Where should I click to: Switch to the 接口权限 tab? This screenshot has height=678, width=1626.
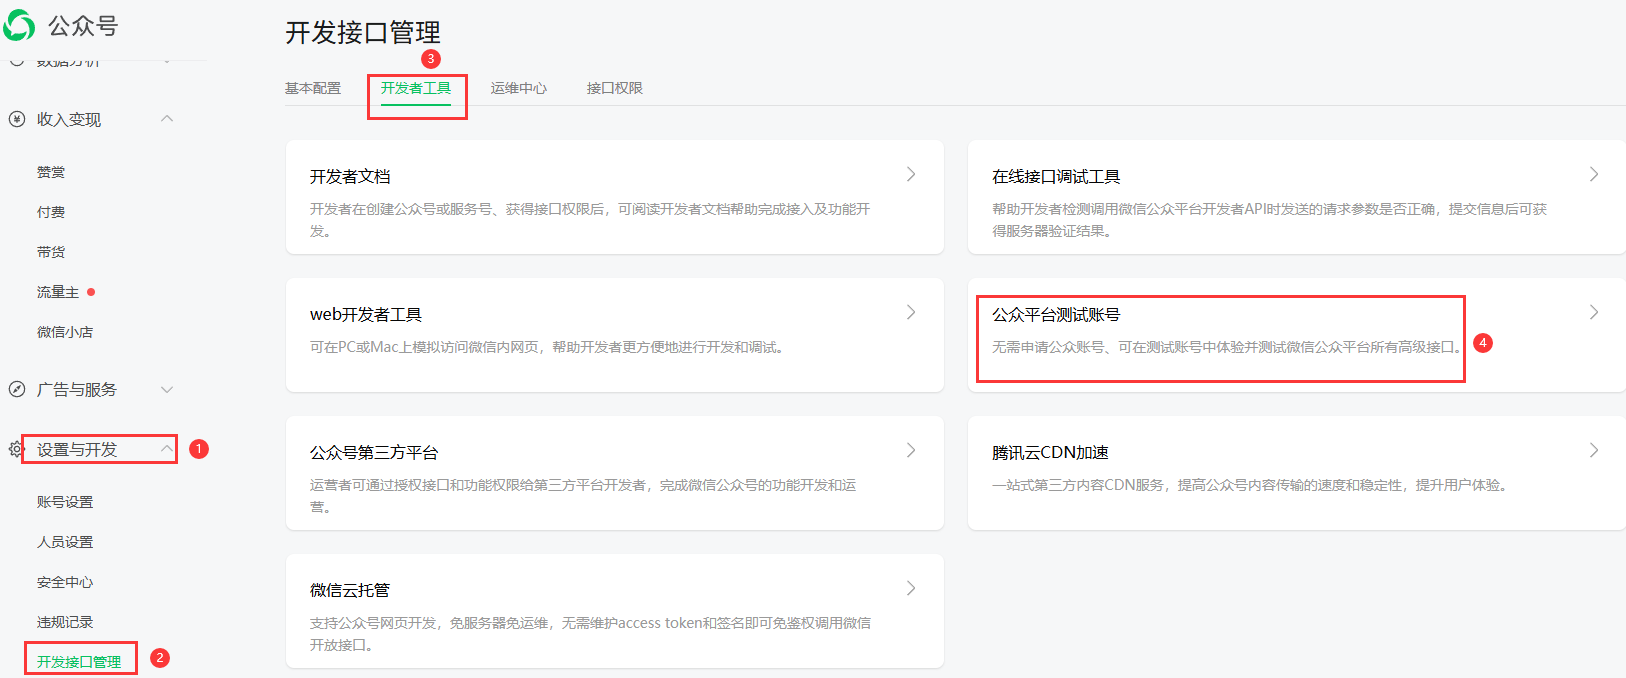coord(615,88)
